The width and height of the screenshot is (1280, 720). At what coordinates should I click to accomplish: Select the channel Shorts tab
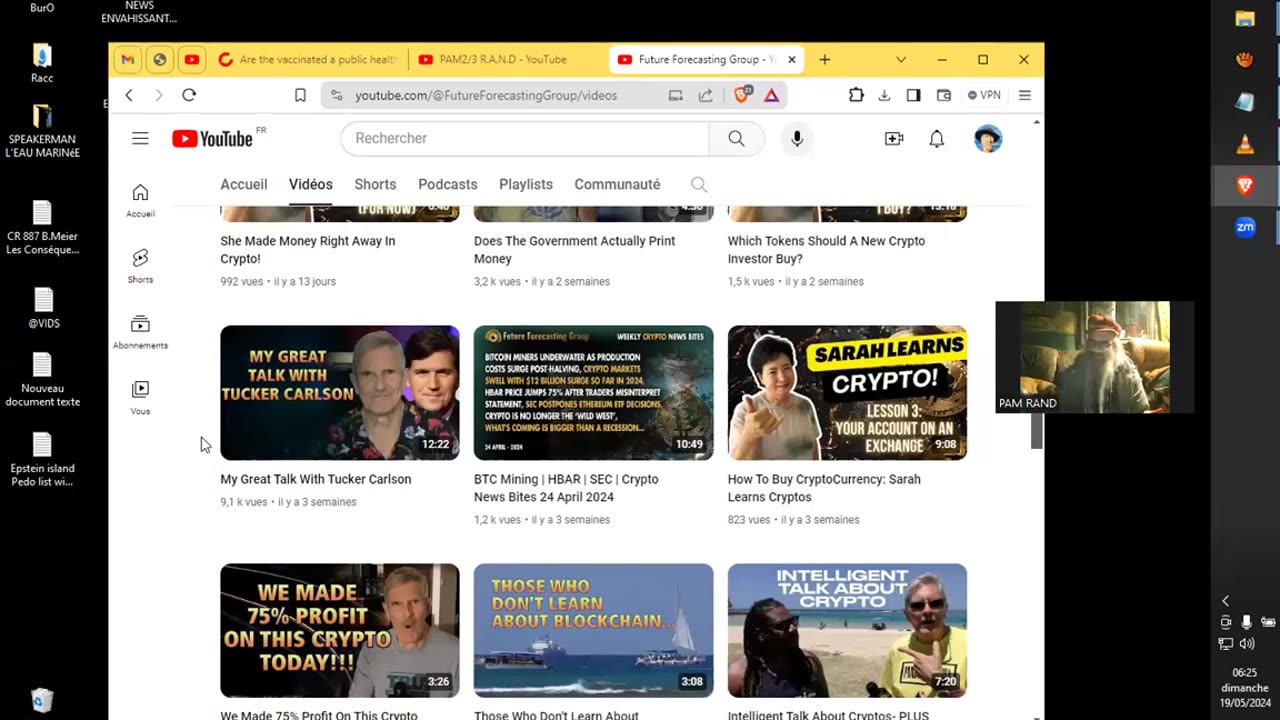click(x=375, y=184)
